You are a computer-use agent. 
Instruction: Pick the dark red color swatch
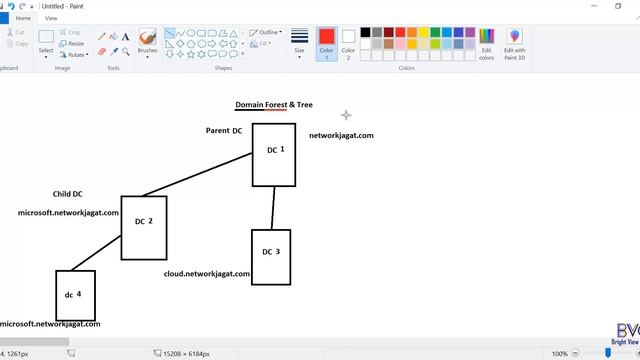click(389, 32)
